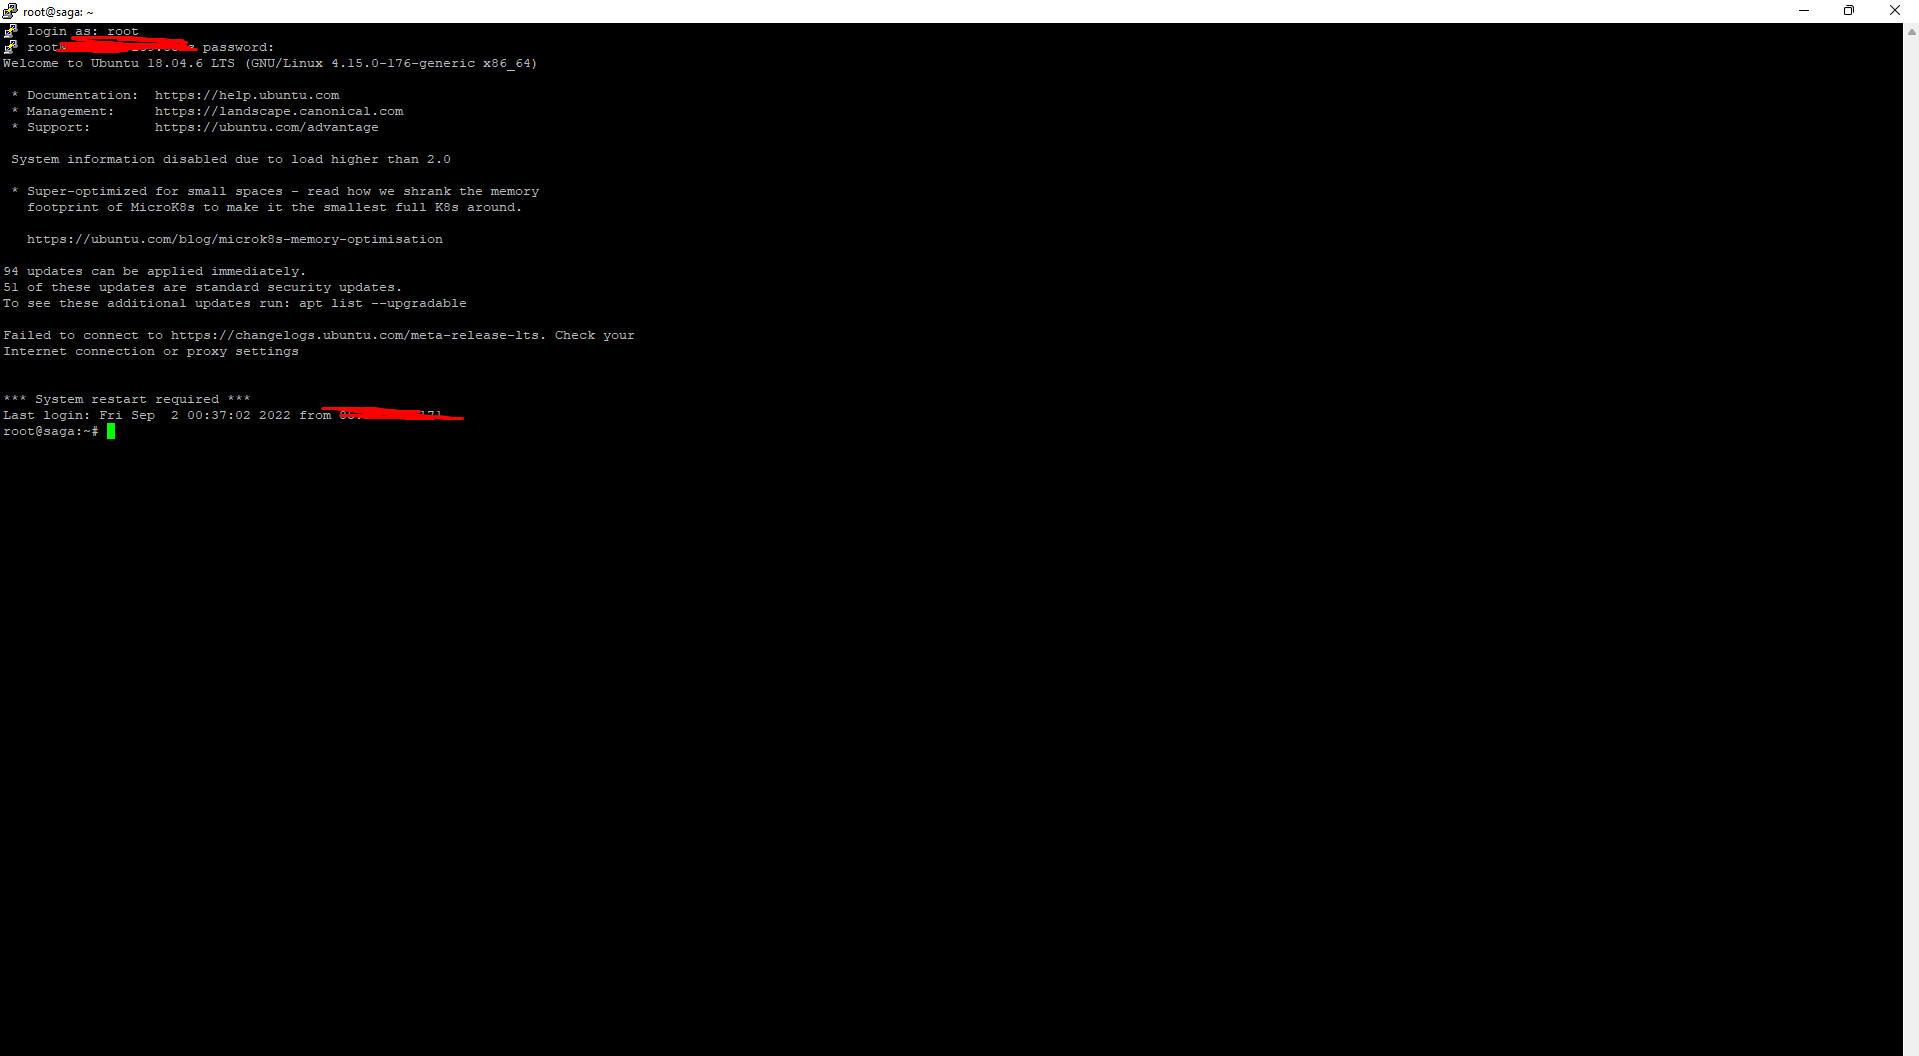The image size is (1919, 1056).
Task: Click the 'apt list --upgradable' line
Action: (x=235, y=303)
